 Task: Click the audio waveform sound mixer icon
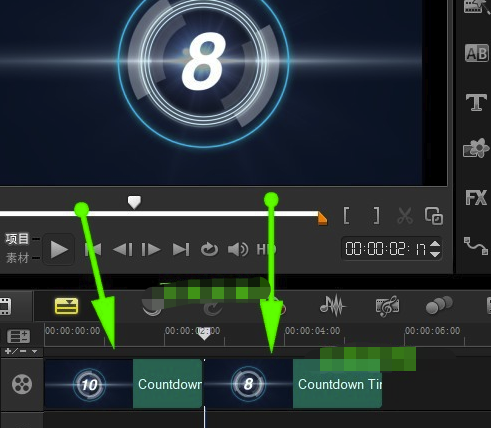click(332, 305)
